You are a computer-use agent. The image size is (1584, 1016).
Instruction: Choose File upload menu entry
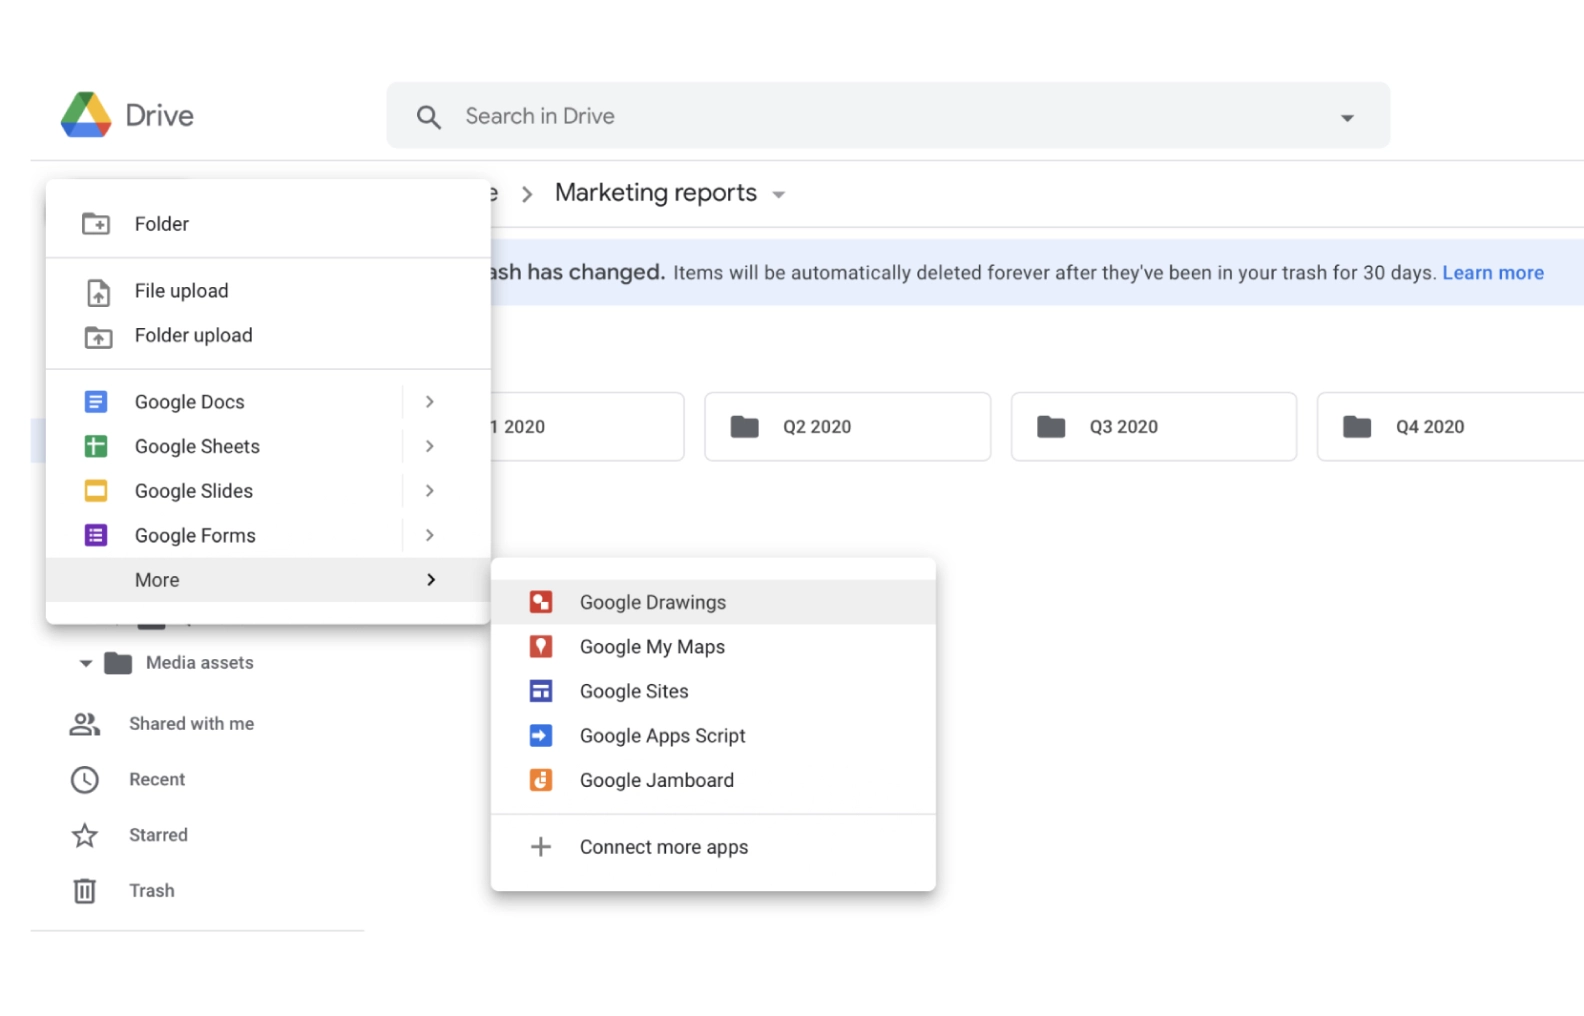click(x=268, y=291)
